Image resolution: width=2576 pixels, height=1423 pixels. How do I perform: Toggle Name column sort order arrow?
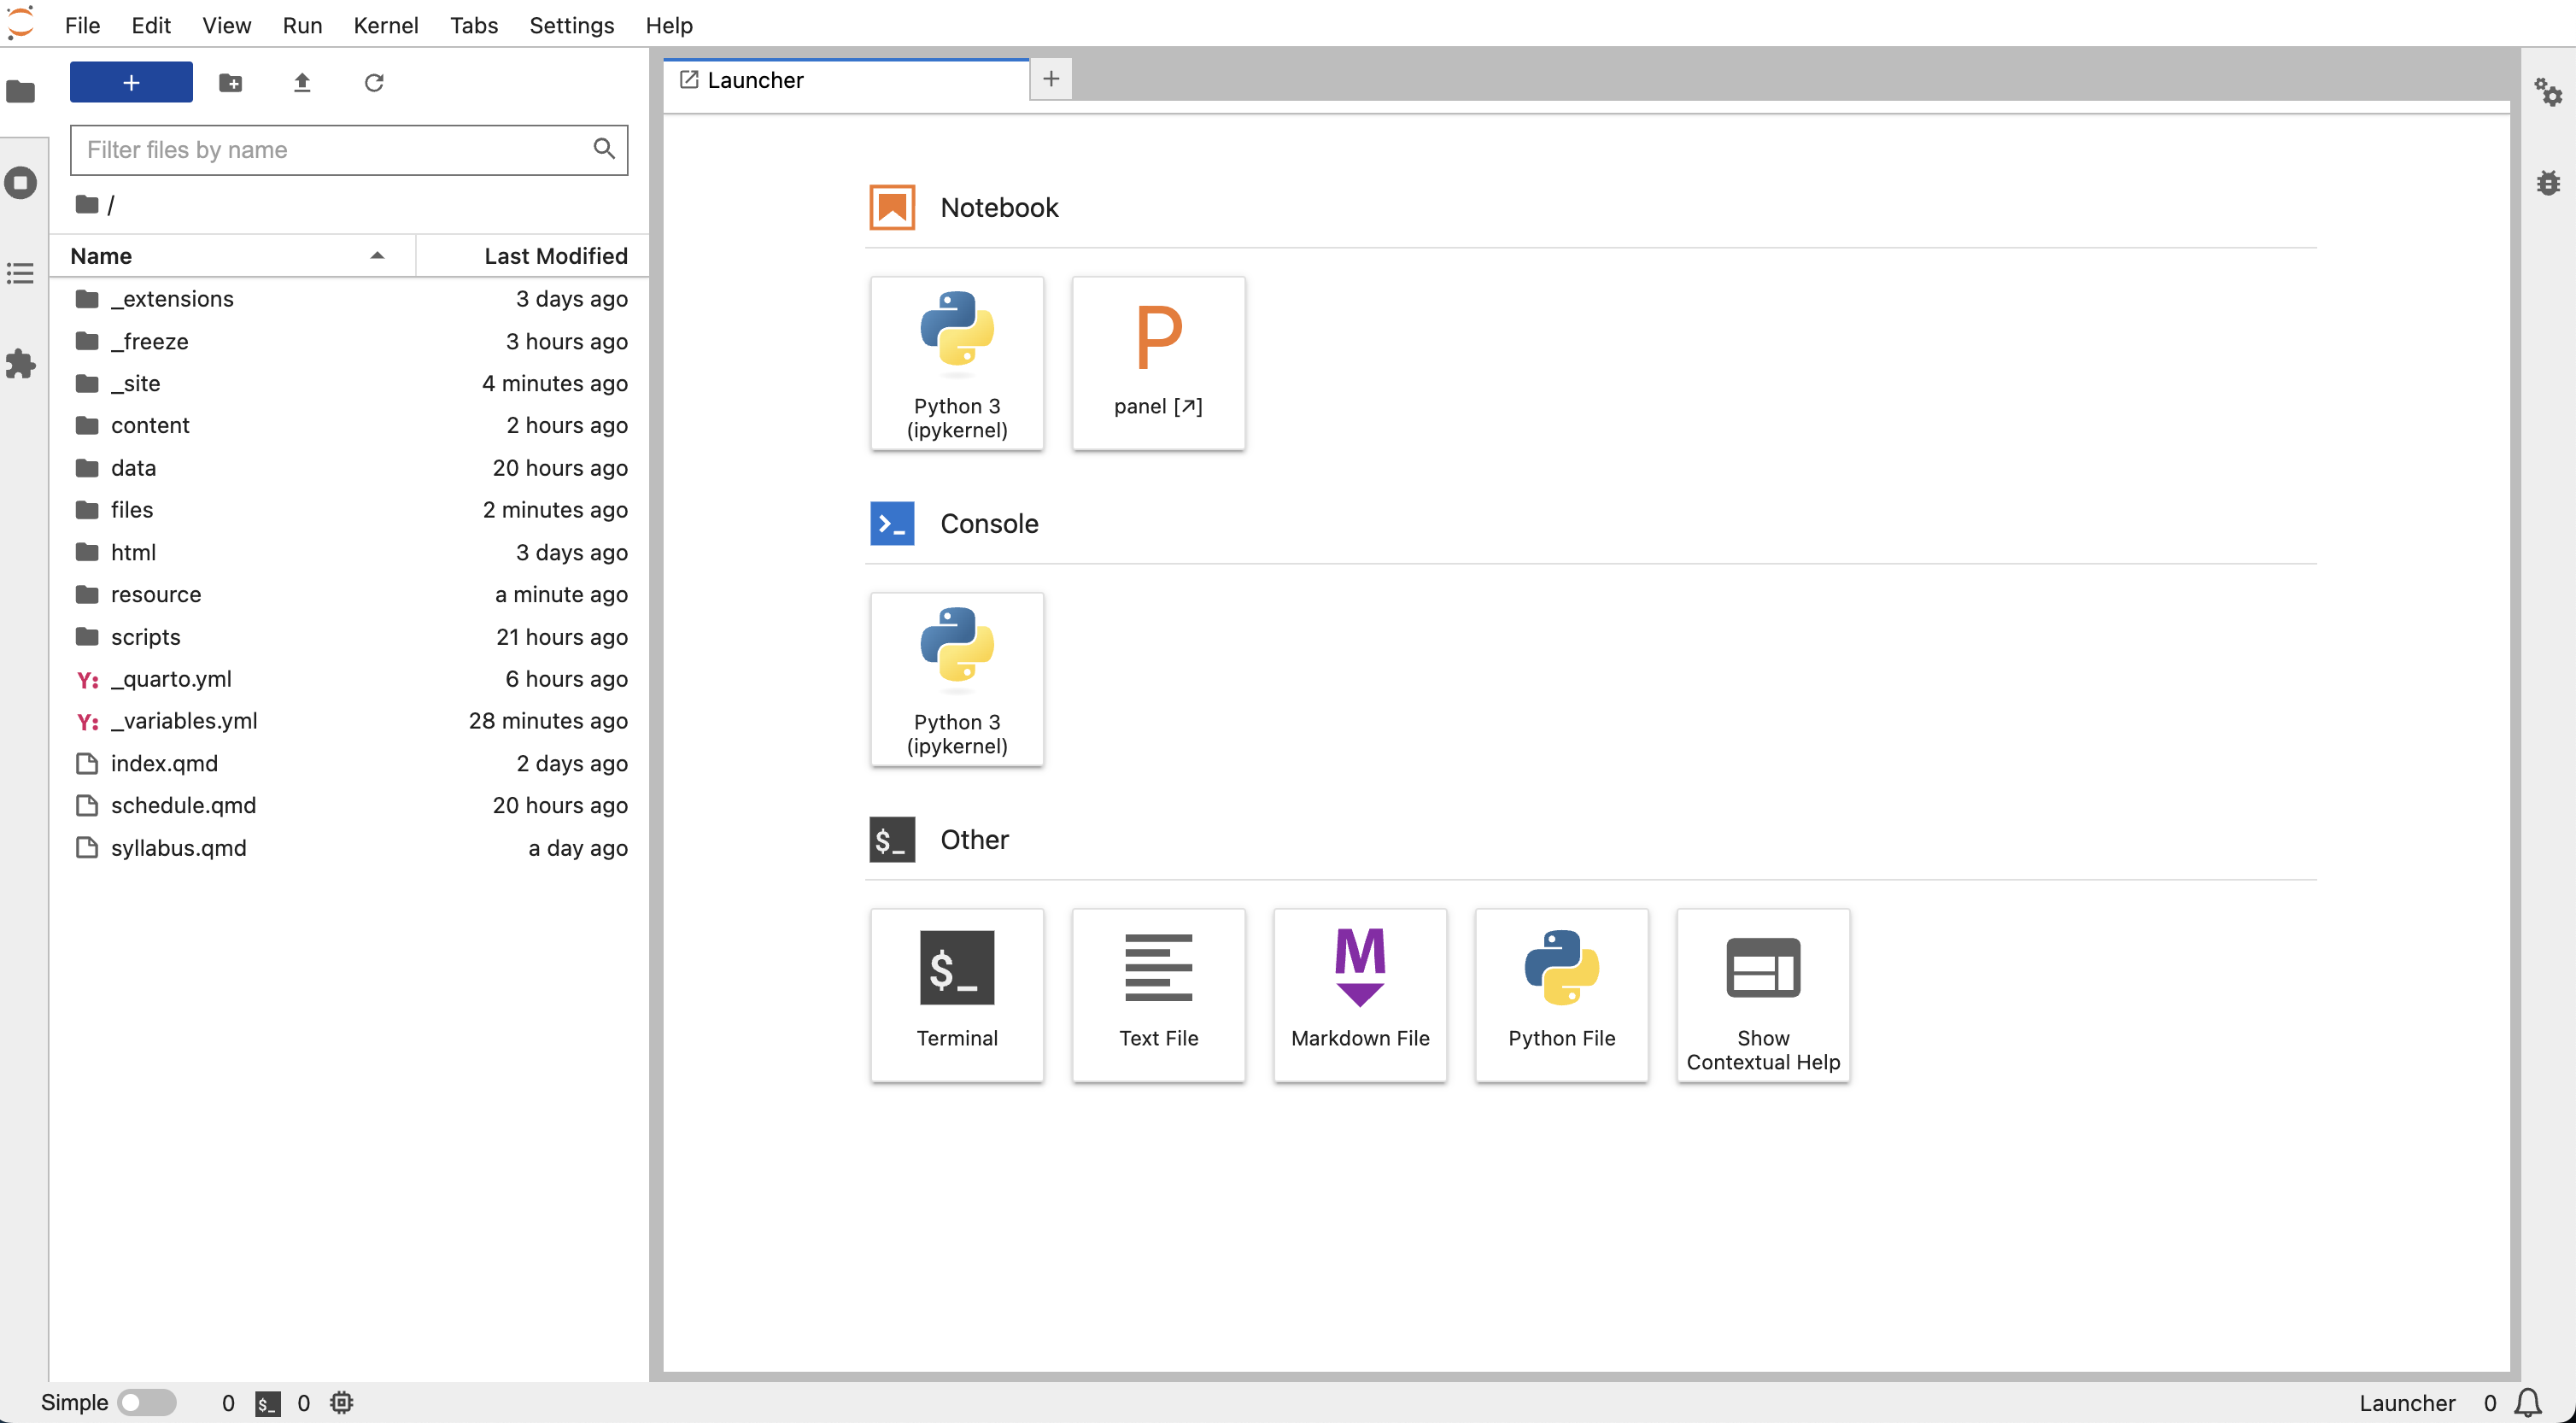coord(377,256)
